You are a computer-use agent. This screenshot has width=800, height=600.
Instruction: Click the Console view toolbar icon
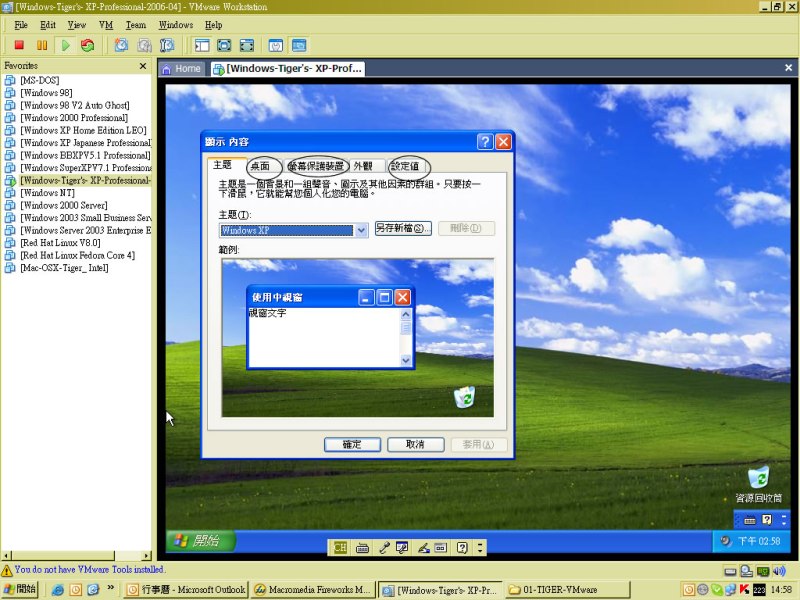coord(299,45)
